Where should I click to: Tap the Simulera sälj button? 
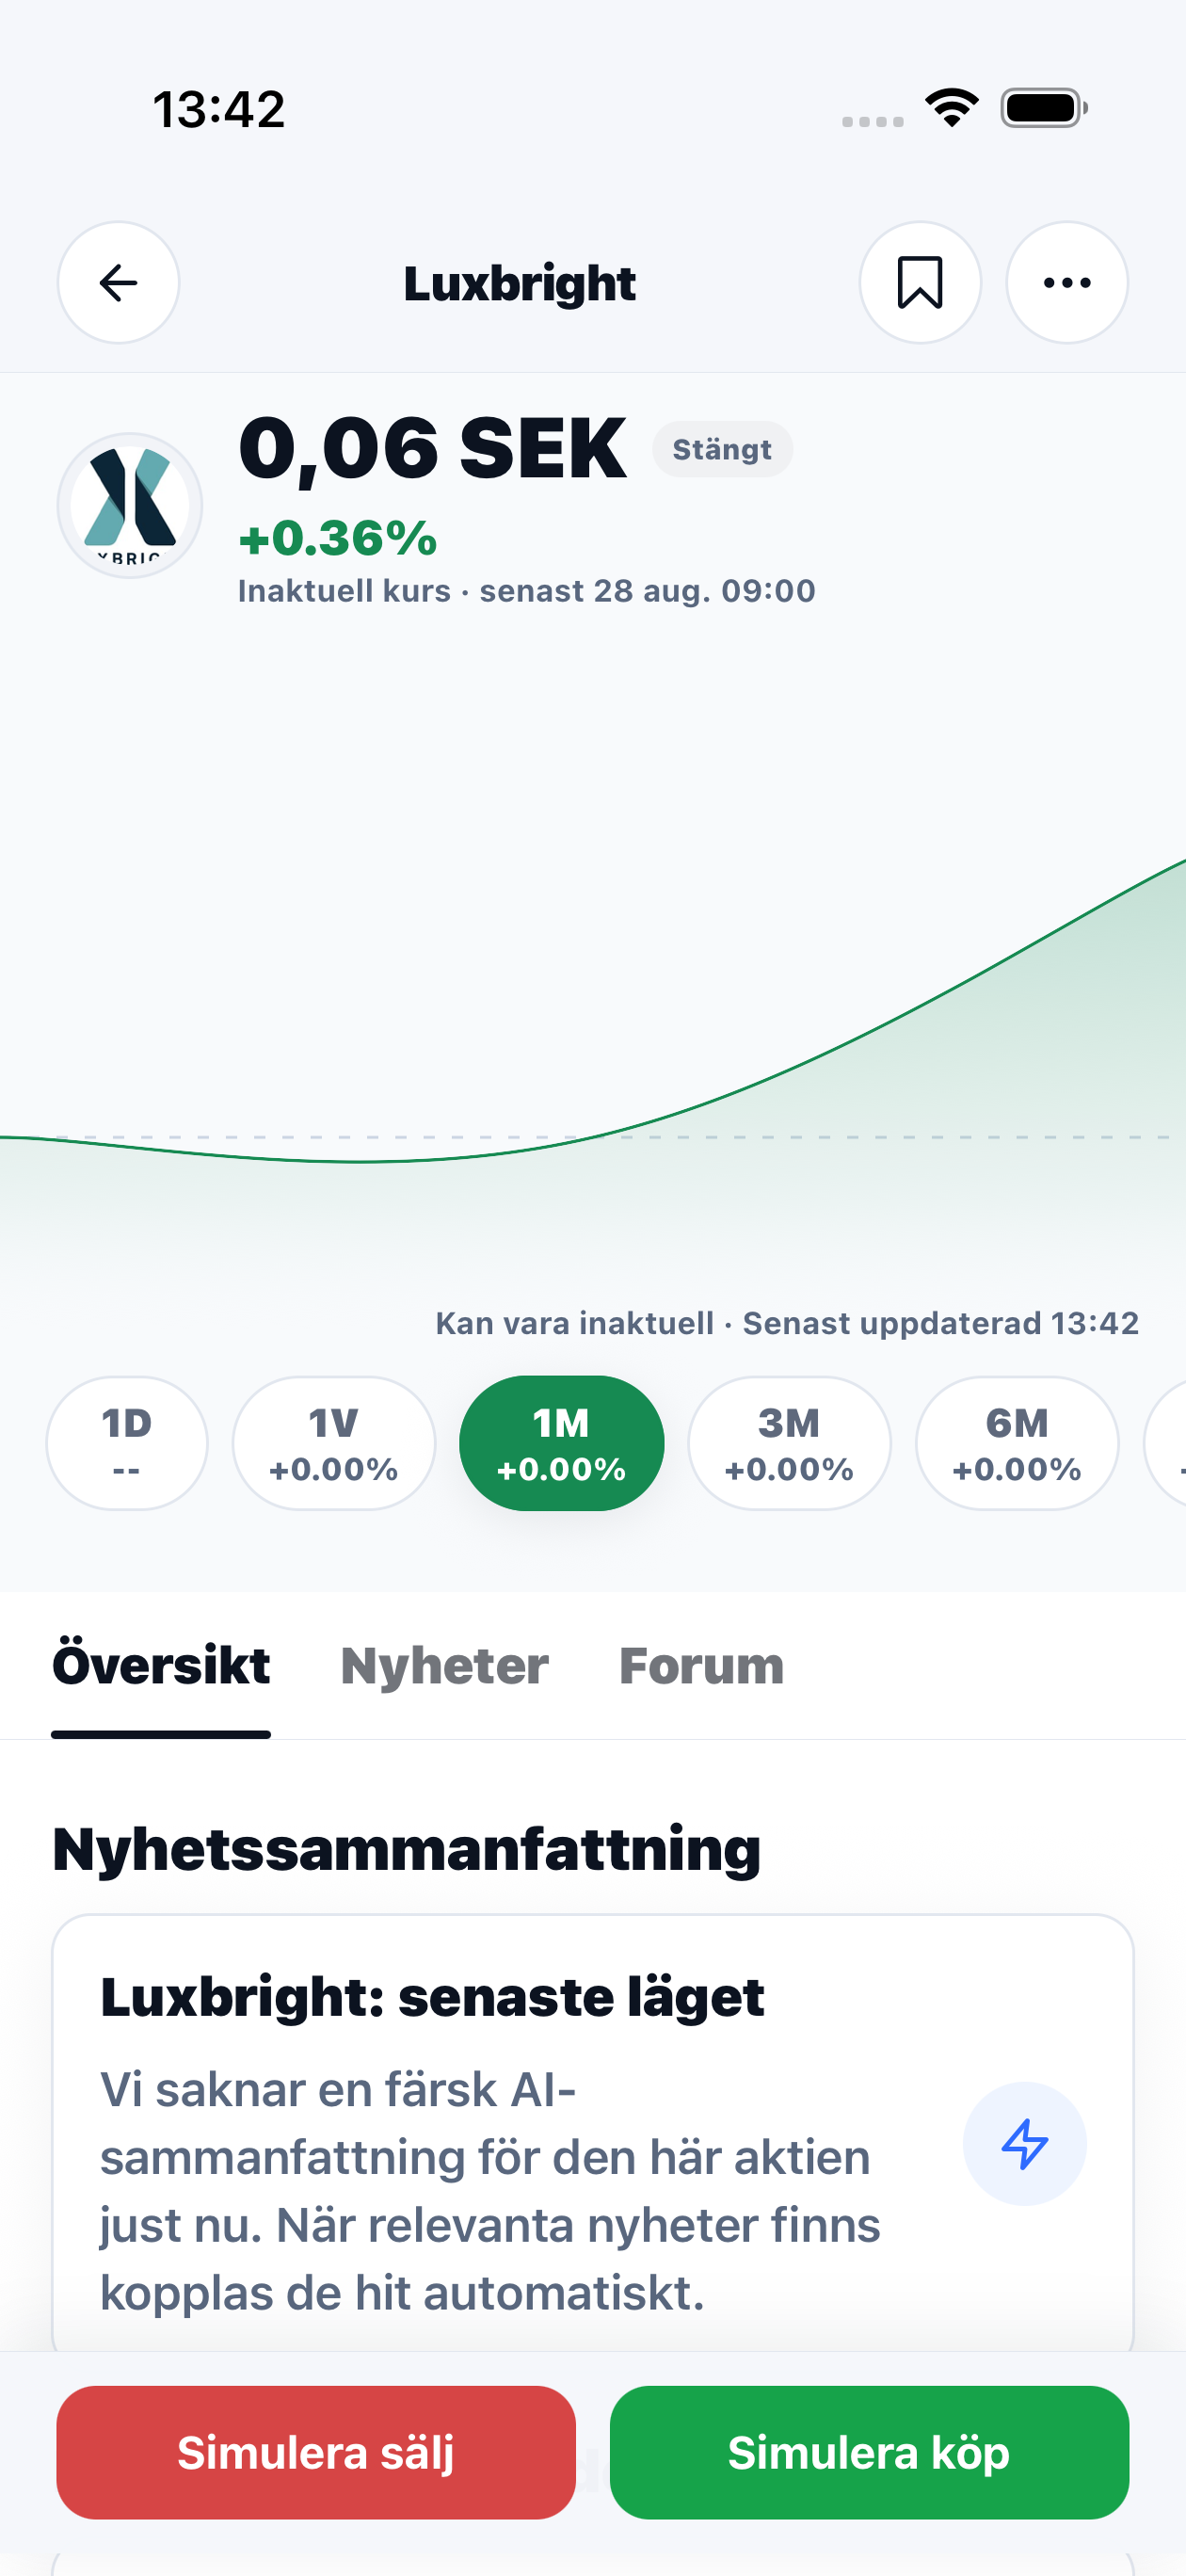click(x=316, y=2452)
